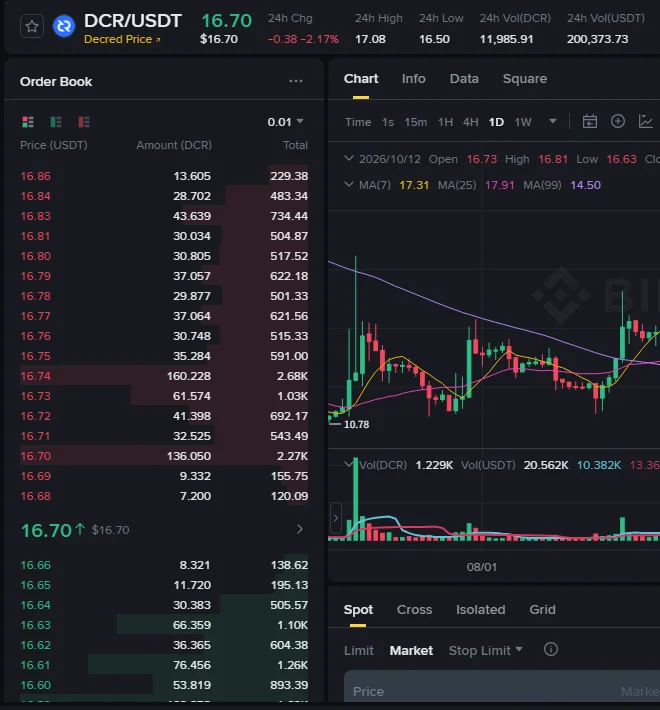Click the 24h High value 17.08

tap(370, 39)
